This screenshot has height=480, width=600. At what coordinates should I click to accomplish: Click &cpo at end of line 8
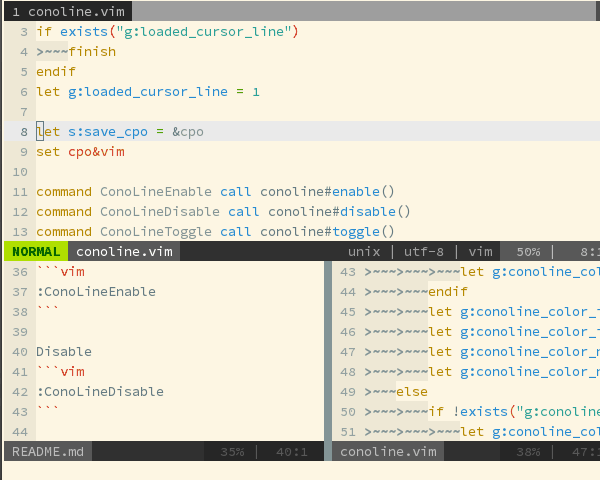click(188, 132)
